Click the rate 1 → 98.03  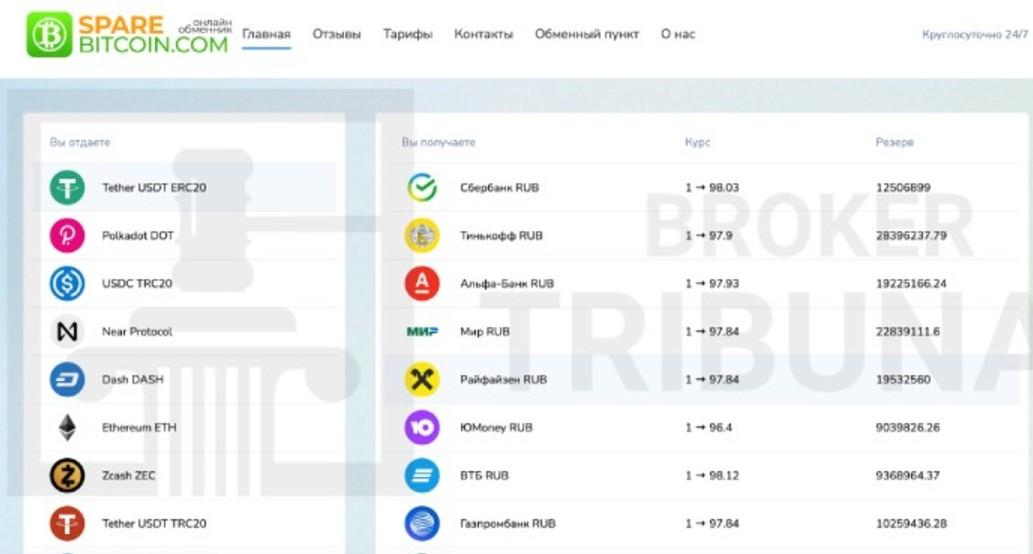tap(712, 188)
